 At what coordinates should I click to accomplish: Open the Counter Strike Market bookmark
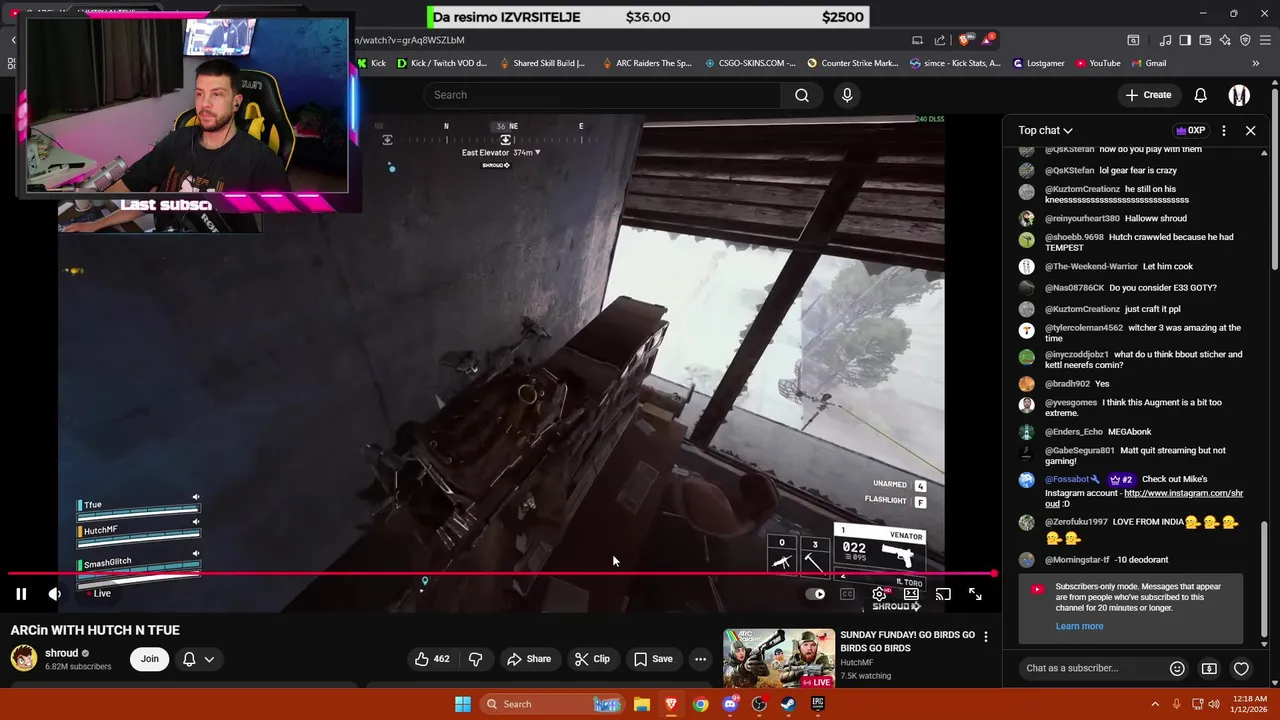pyautogui.click(x=853, y=63)
